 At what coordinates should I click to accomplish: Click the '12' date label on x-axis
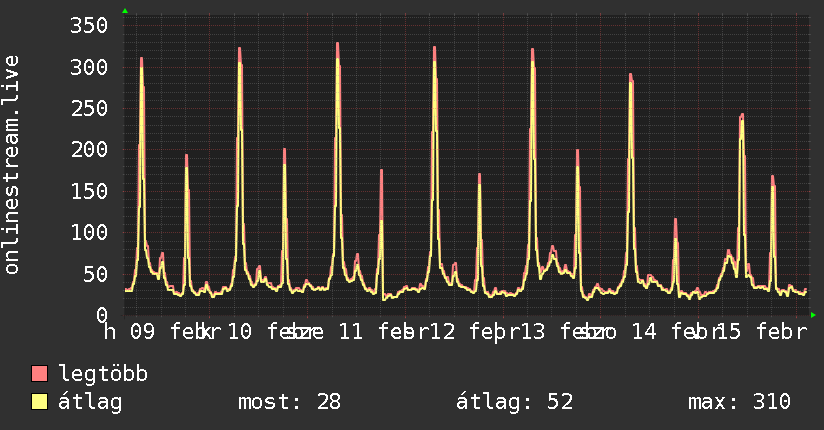point(442,332)
